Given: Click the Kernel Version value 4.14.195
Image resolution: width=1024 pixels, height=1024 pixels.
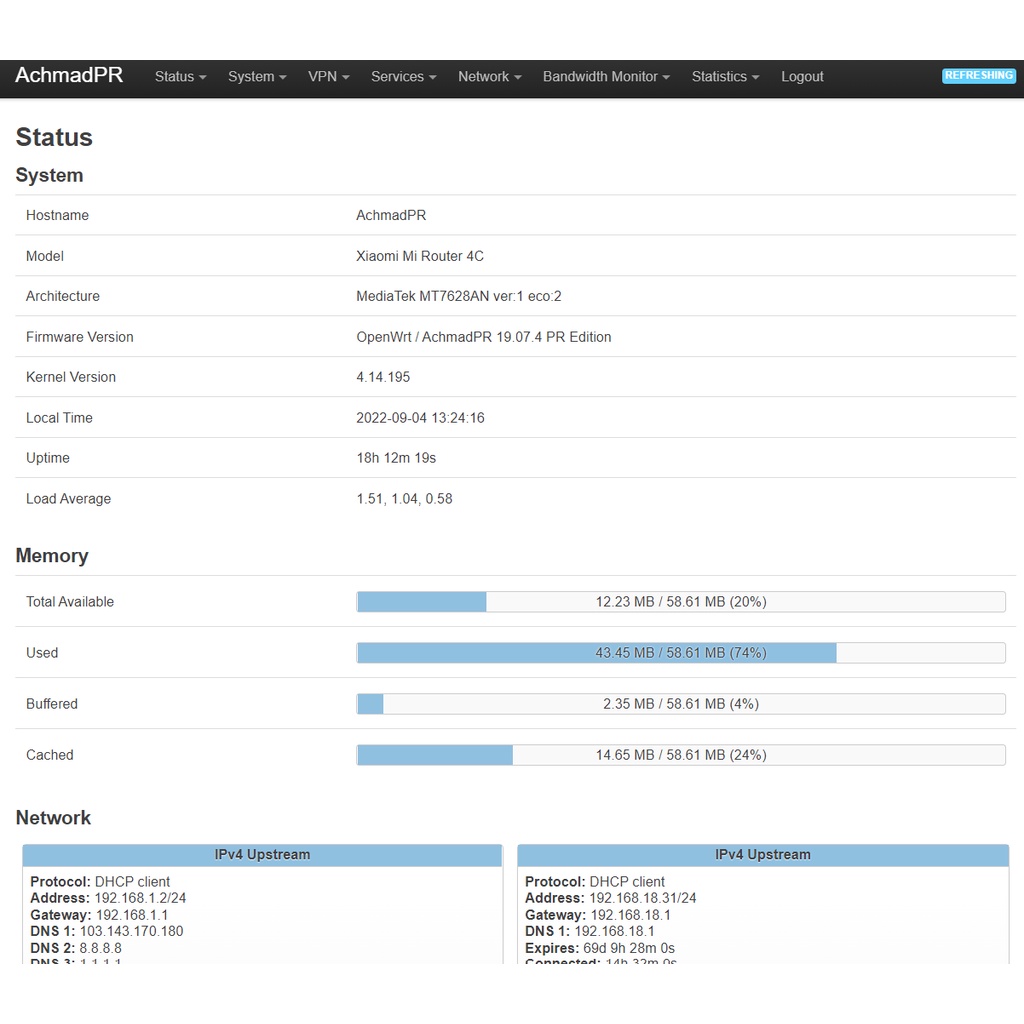Looking at the screenshot, I should tap(383, 377).
